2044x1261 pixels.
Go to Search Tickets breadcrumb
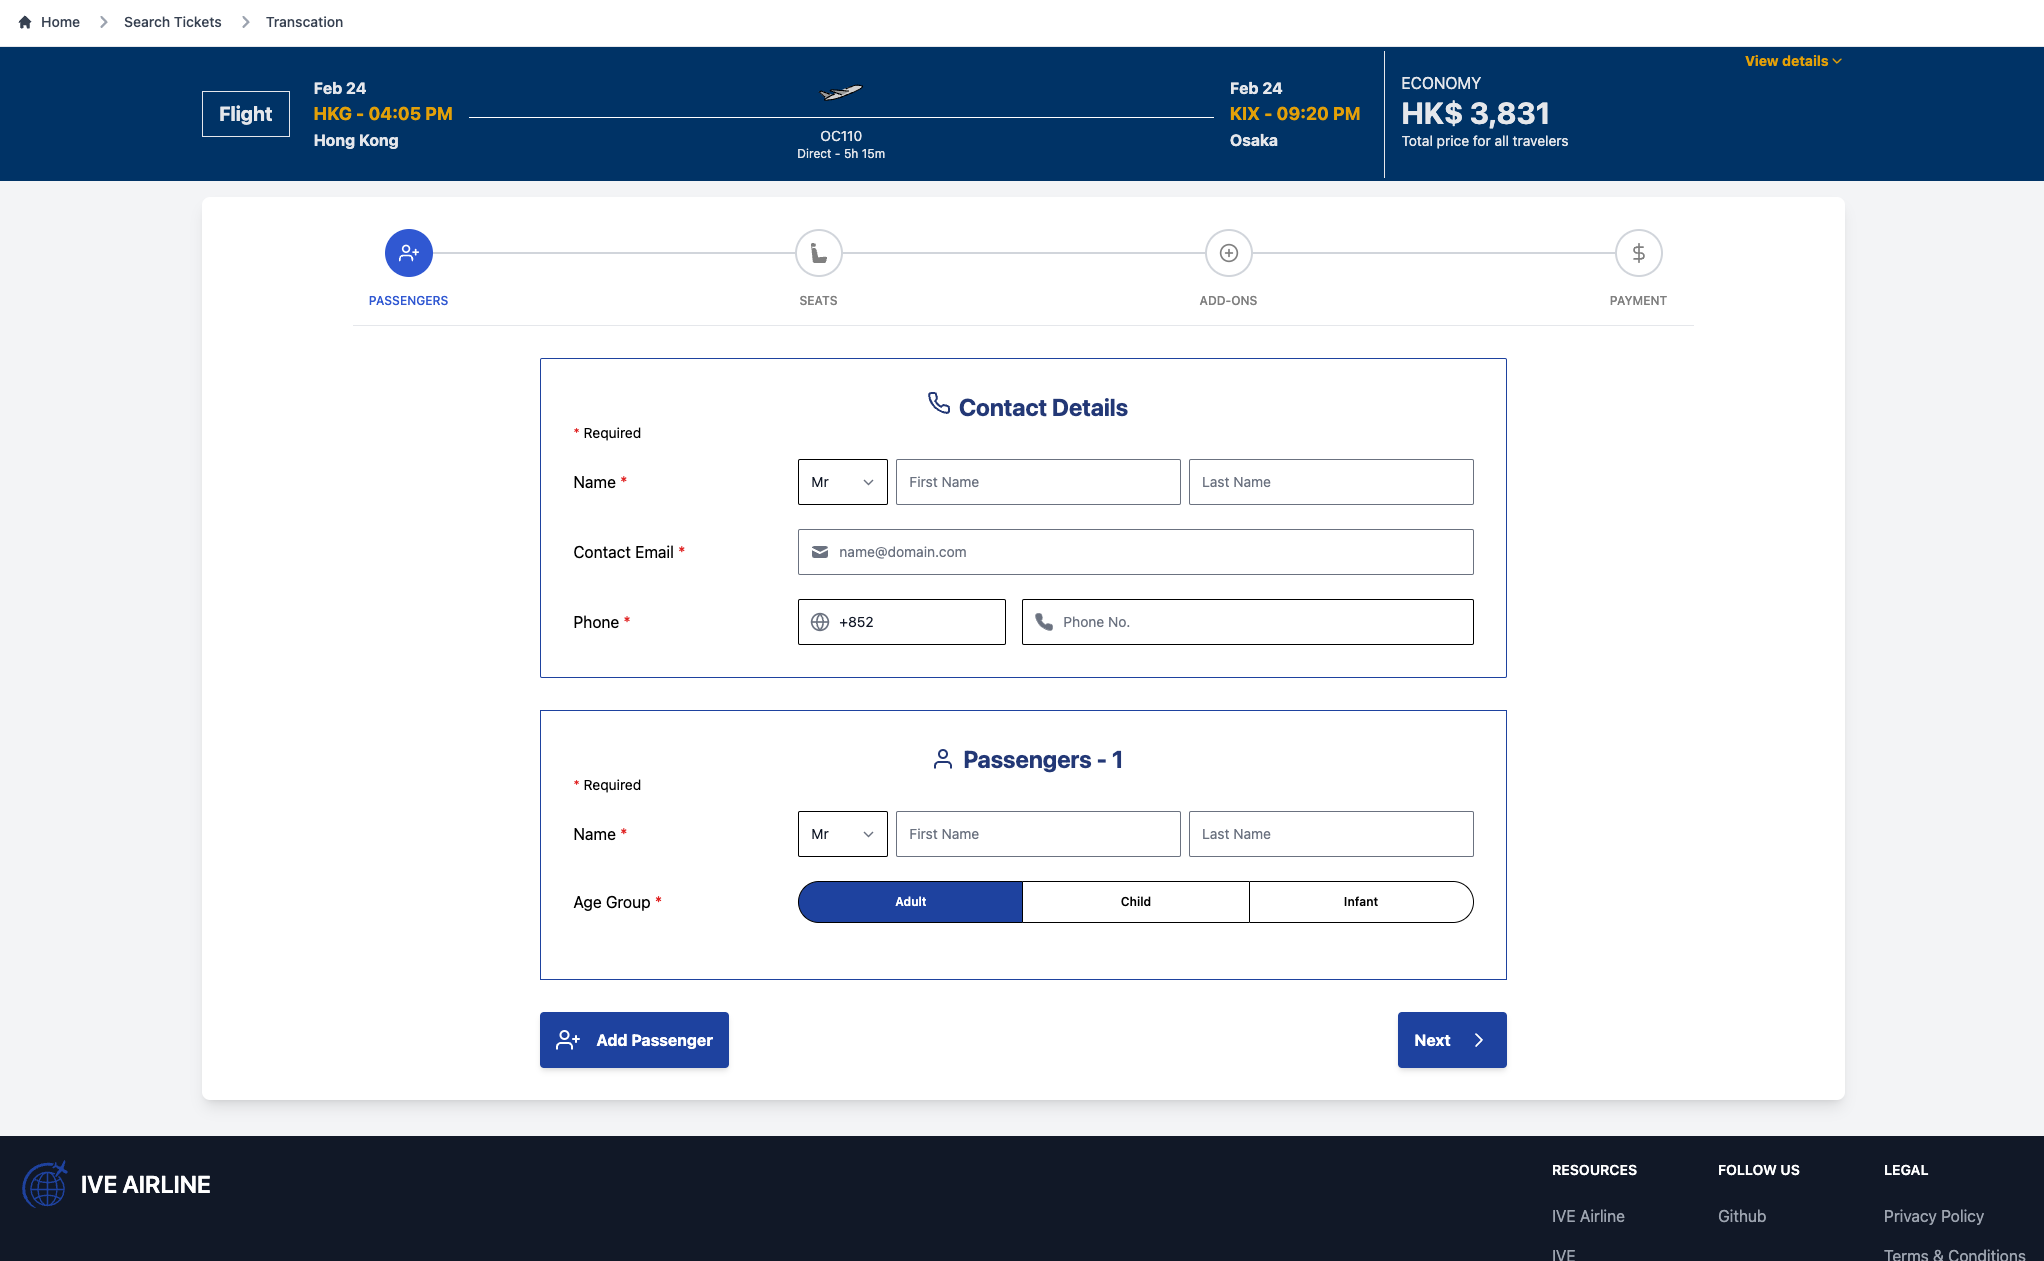[x=172, y=22]
